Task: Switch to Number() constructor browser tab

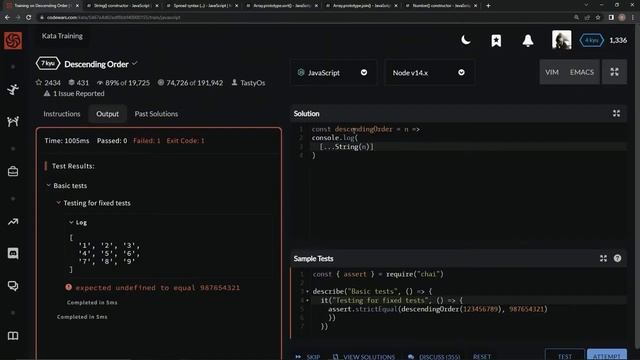Action: coord(440,6)
